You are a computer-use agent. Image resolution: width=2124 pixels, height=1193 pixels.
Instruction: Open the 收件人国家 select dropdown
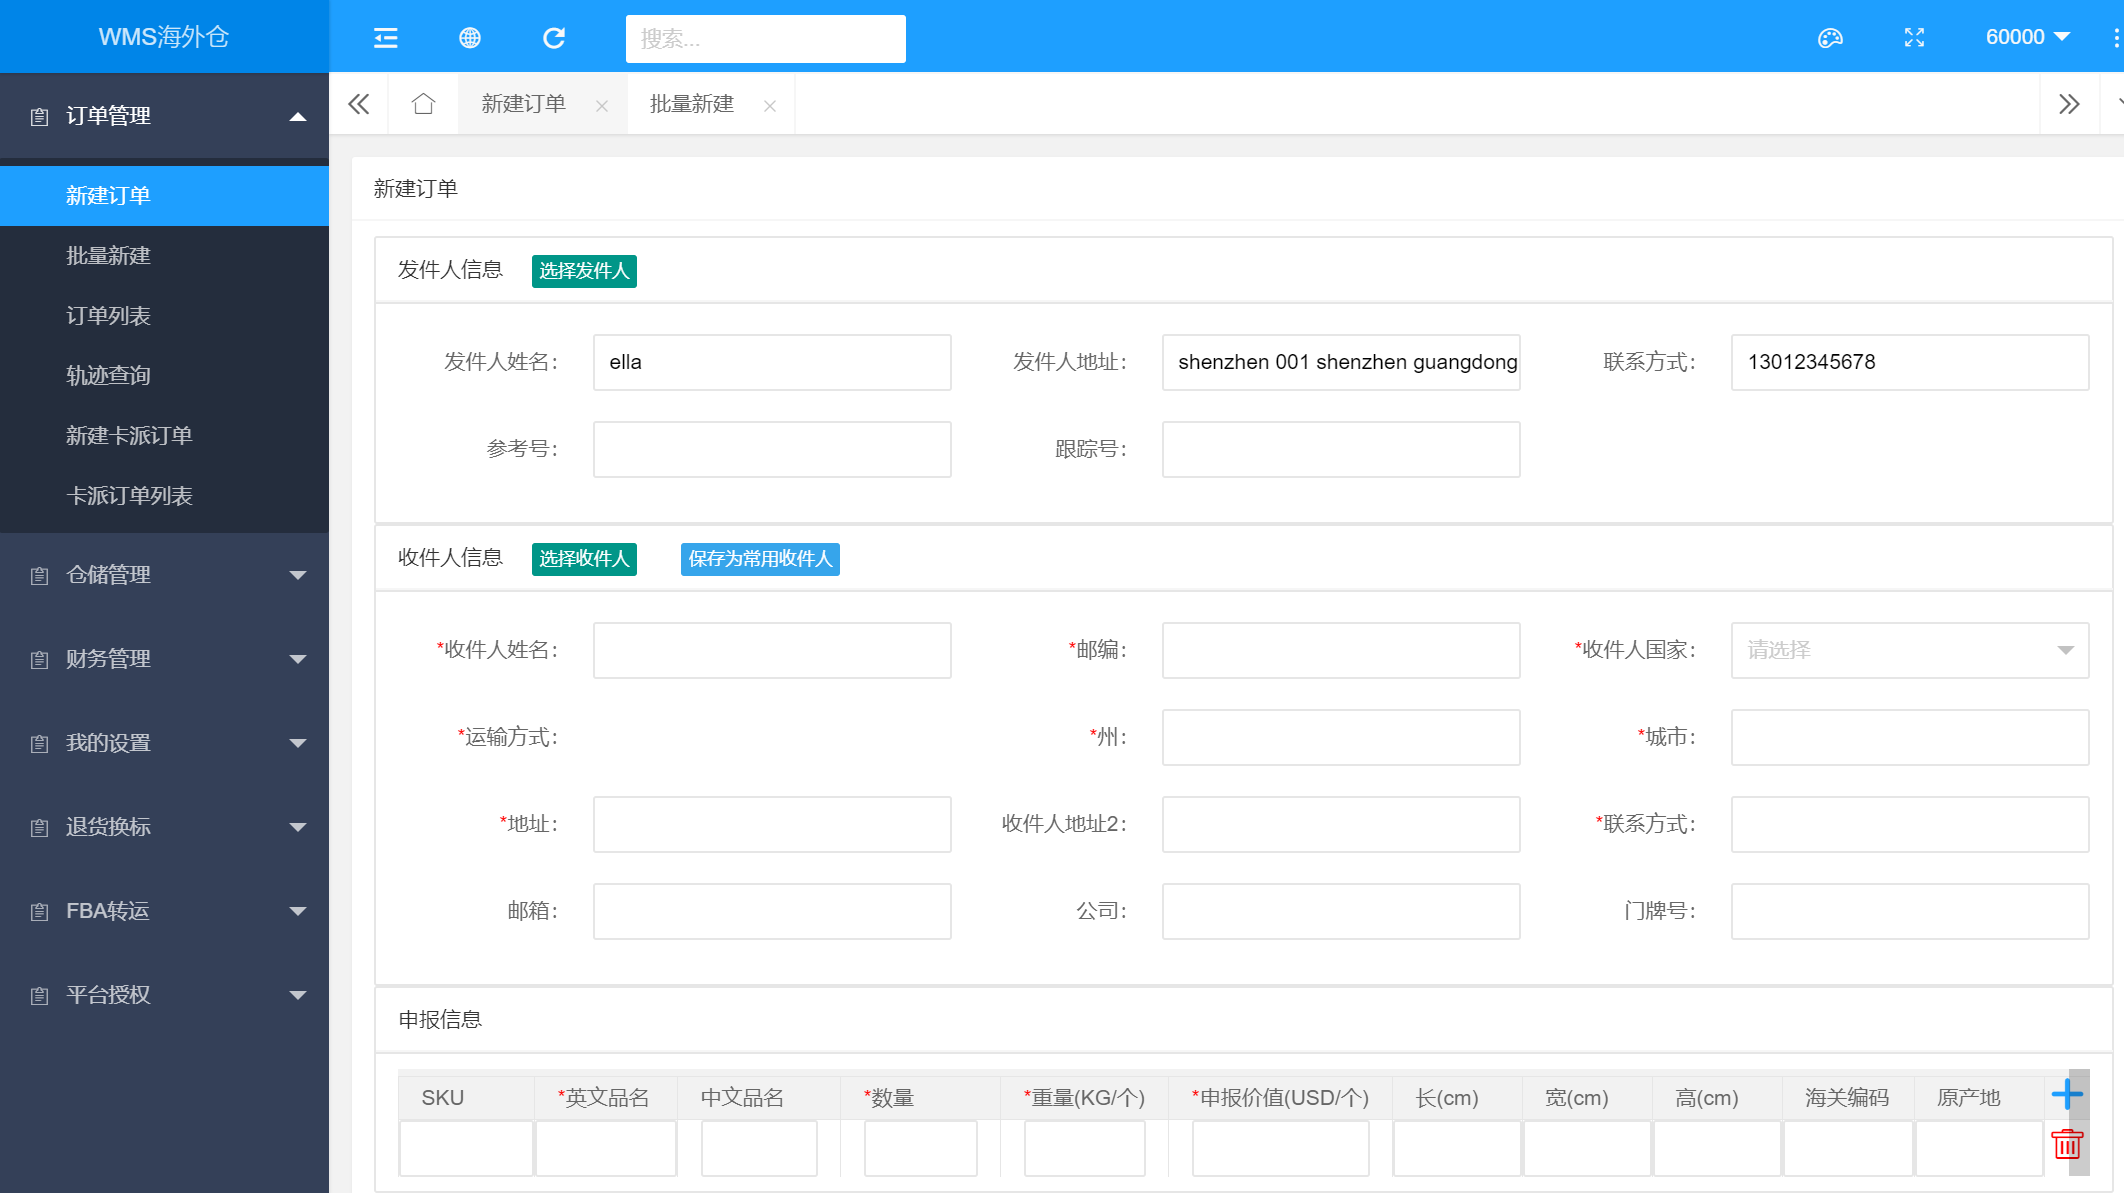[x=1909, y=650]
